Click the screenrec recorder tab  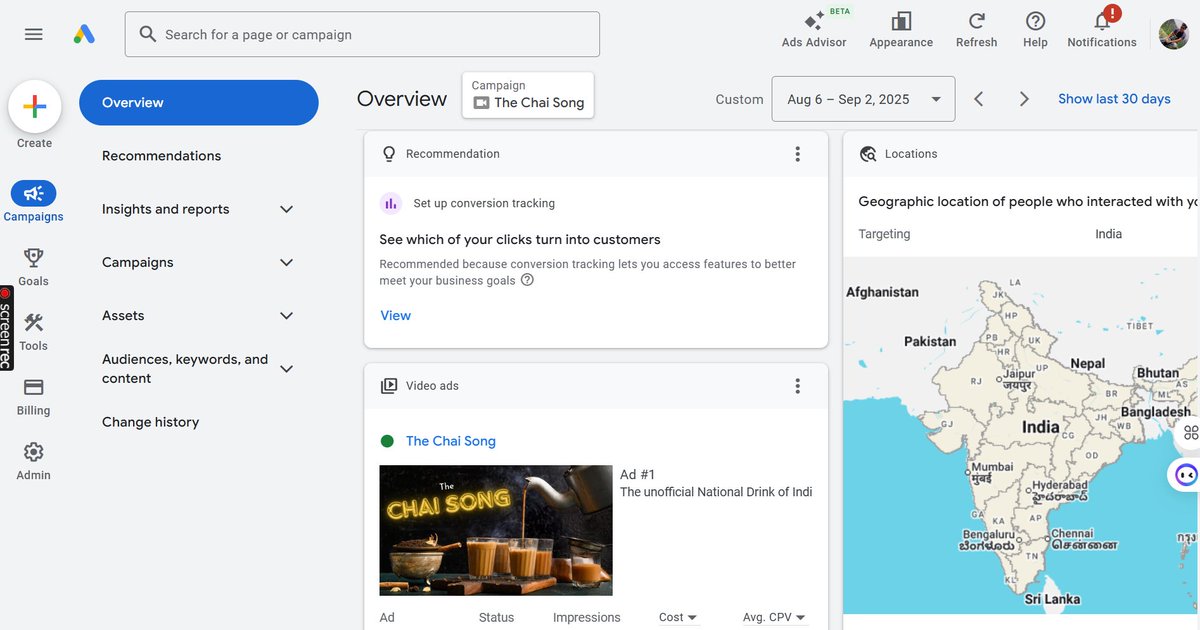click(x=6, y=328)
